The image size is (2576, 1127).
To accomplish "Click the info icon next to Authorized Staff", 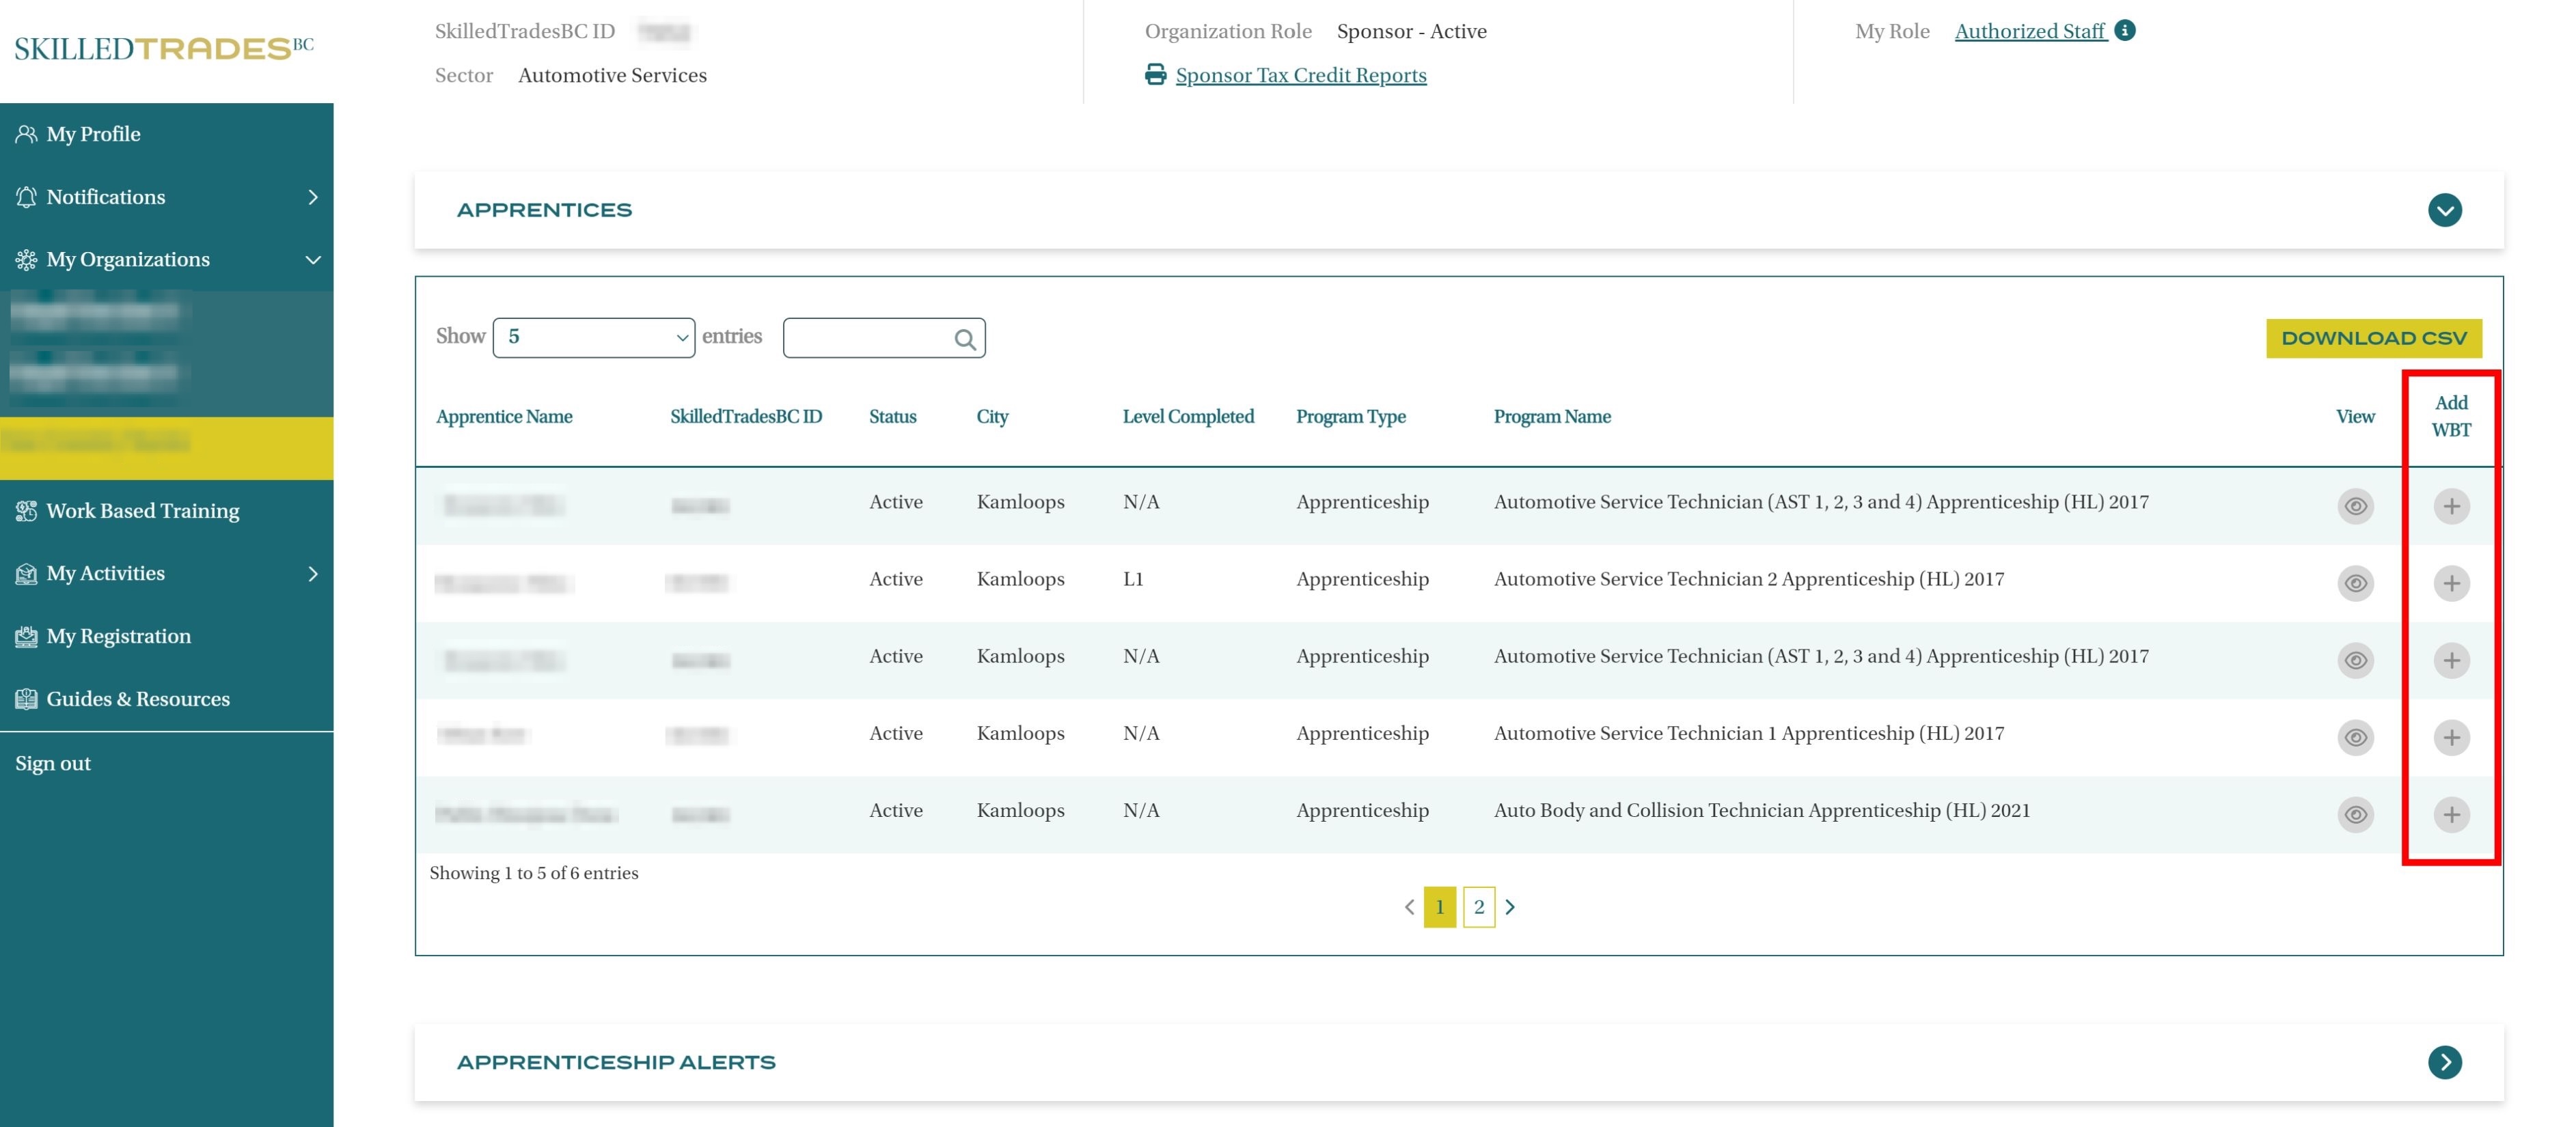I will point(2125,31).
